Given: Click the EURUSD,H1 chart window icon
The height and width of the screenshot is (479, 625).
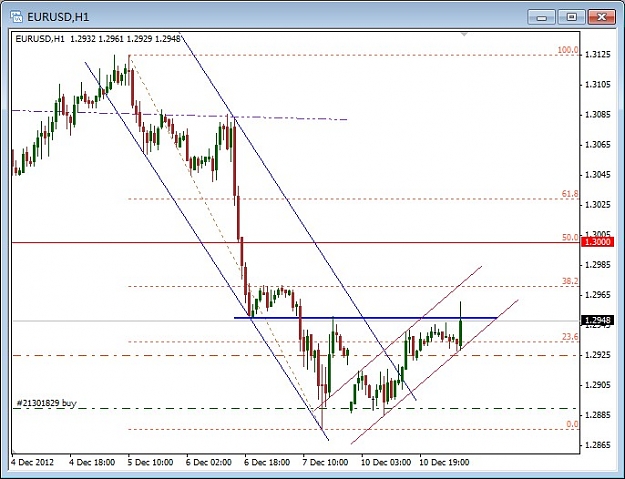Looking at the screenshot, I should [17, 17].
